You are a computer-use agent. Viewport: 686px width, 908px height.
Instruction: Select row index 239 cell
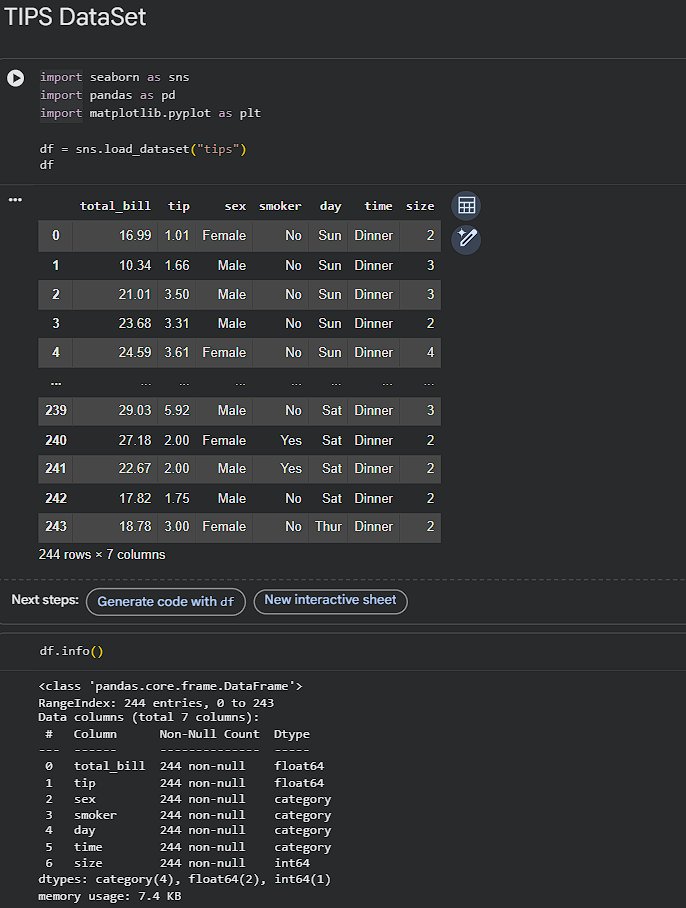point(56,411)
